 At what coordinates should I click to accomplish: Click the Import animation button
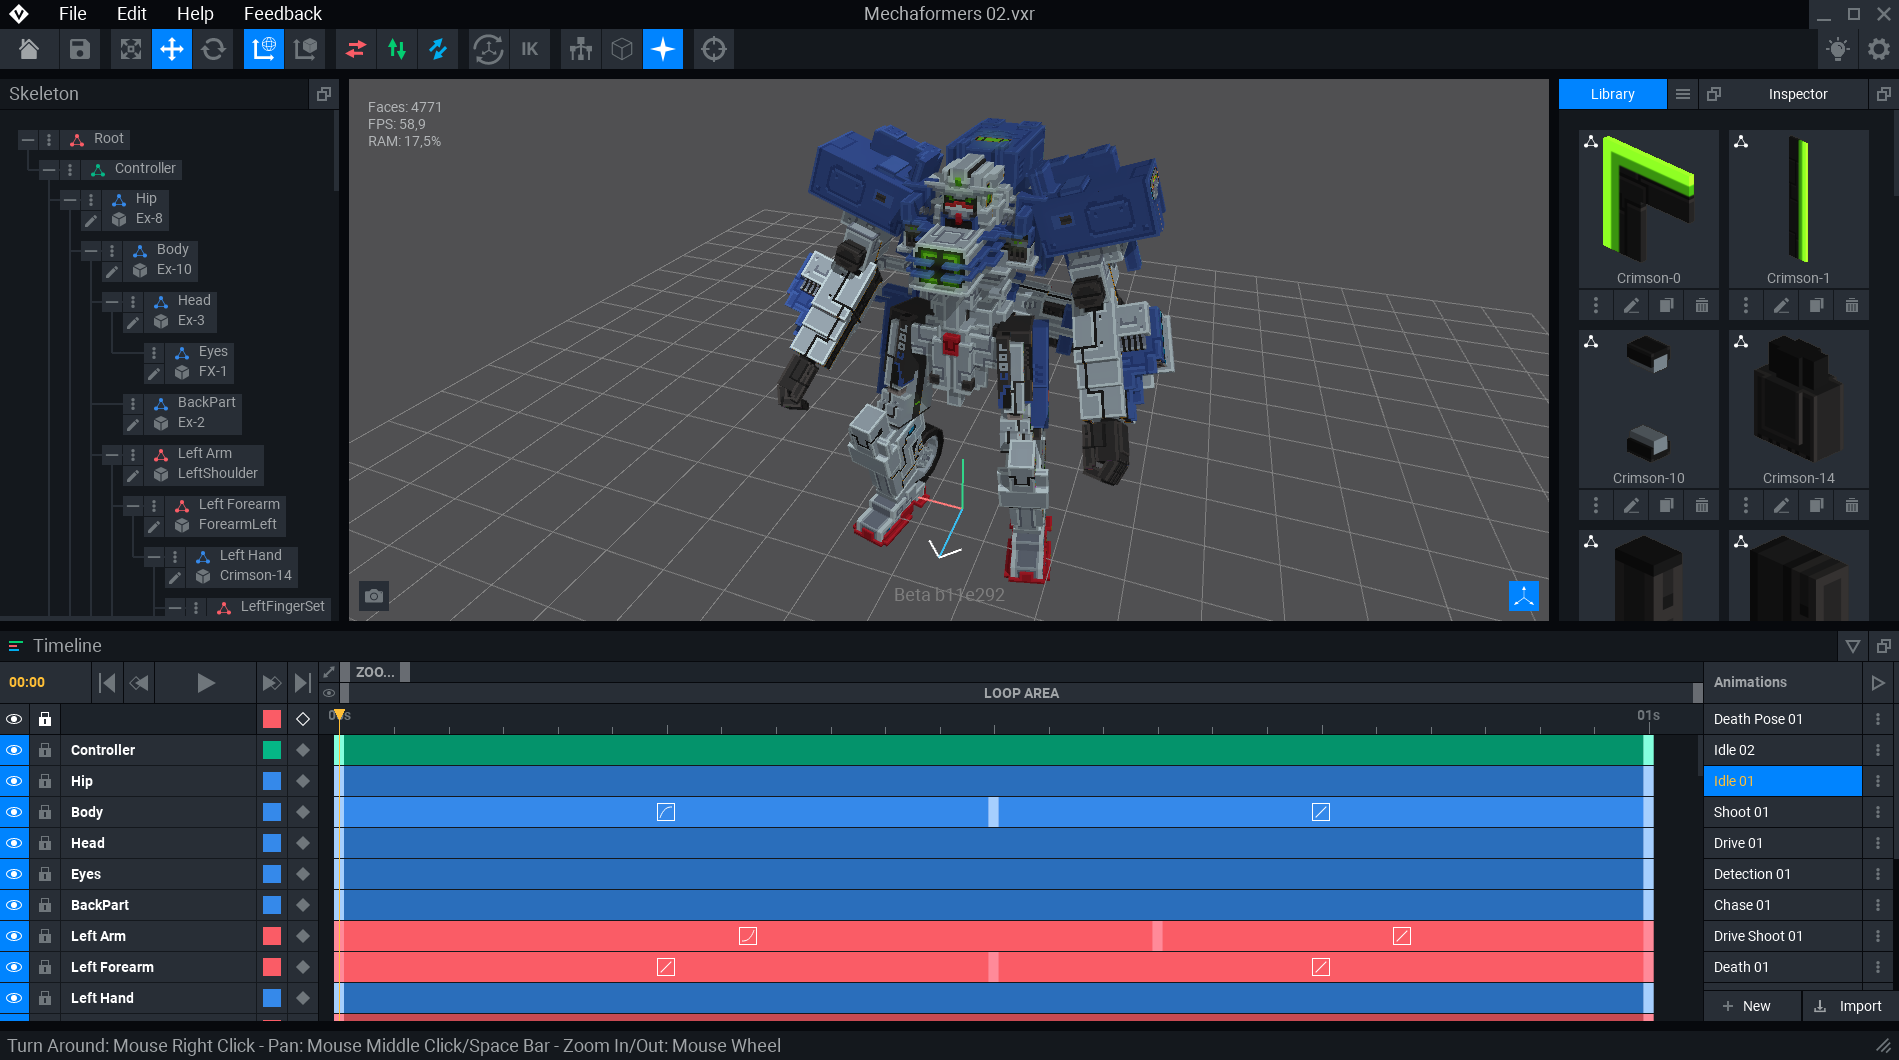[x=1848, y=1006]
